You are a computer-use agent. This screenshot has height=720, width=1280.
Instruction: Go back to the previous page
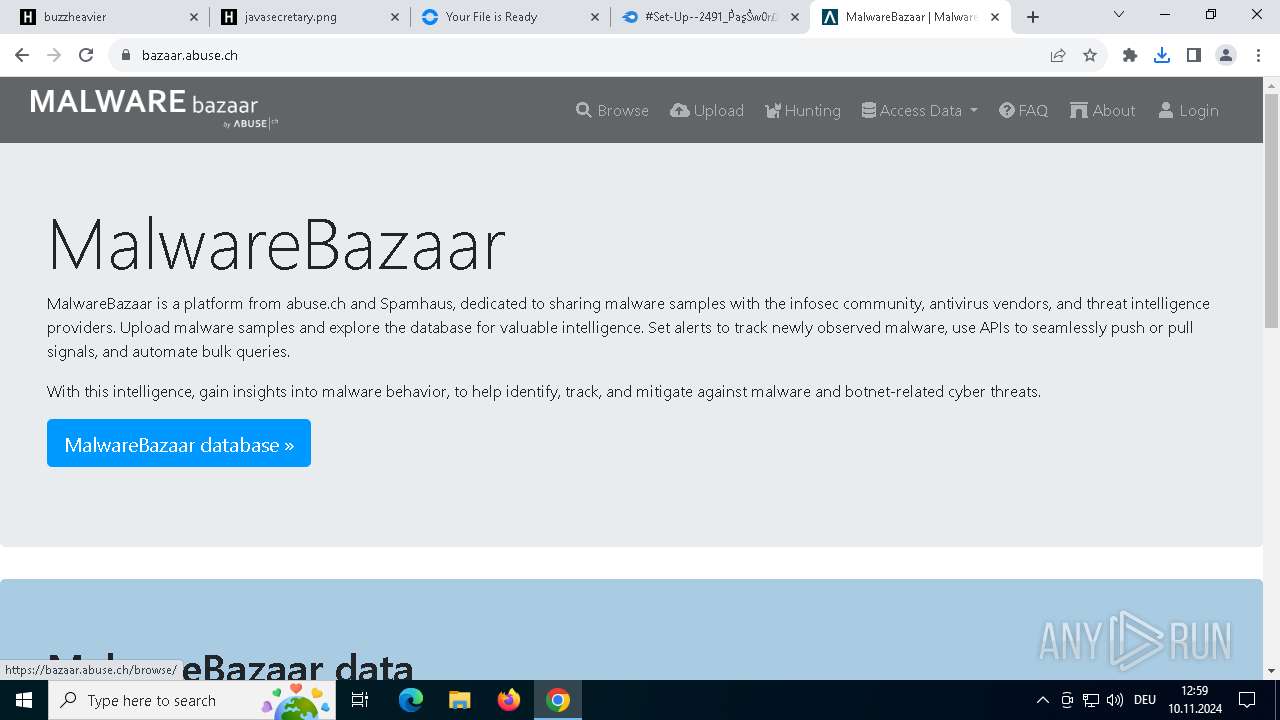click(22, 55)
